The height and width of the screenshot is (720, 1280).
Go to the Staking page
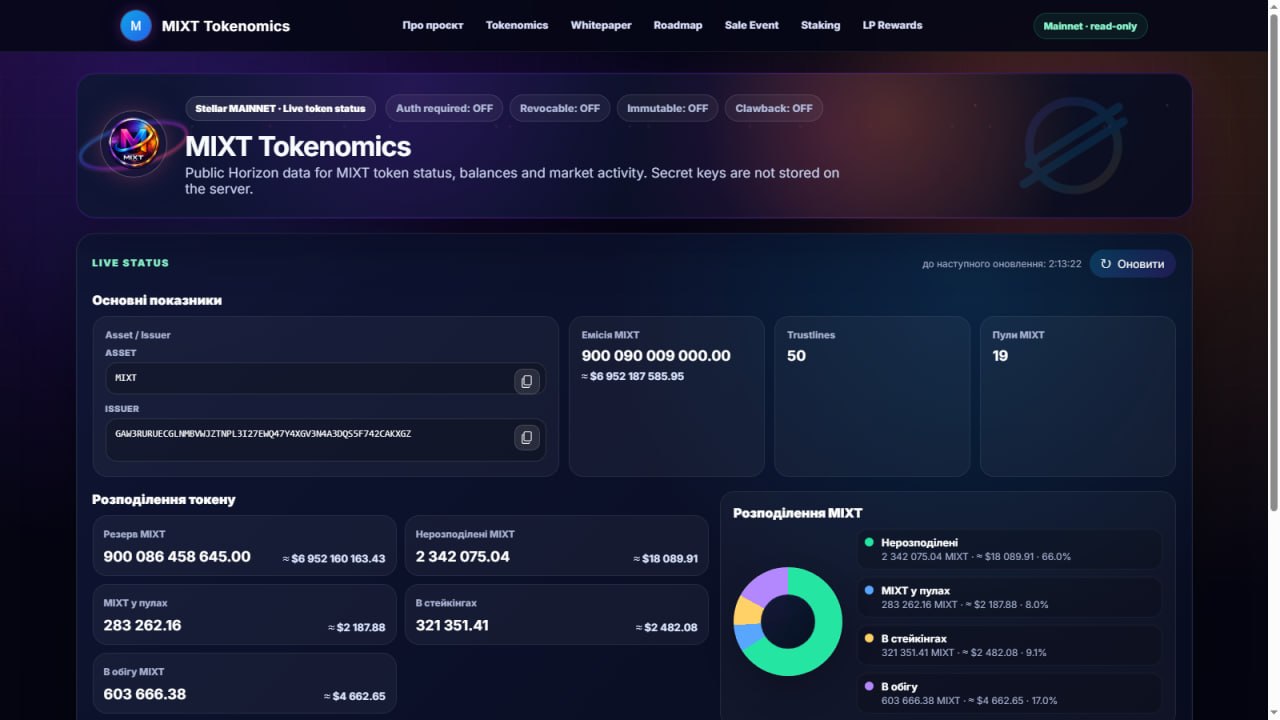820,25
